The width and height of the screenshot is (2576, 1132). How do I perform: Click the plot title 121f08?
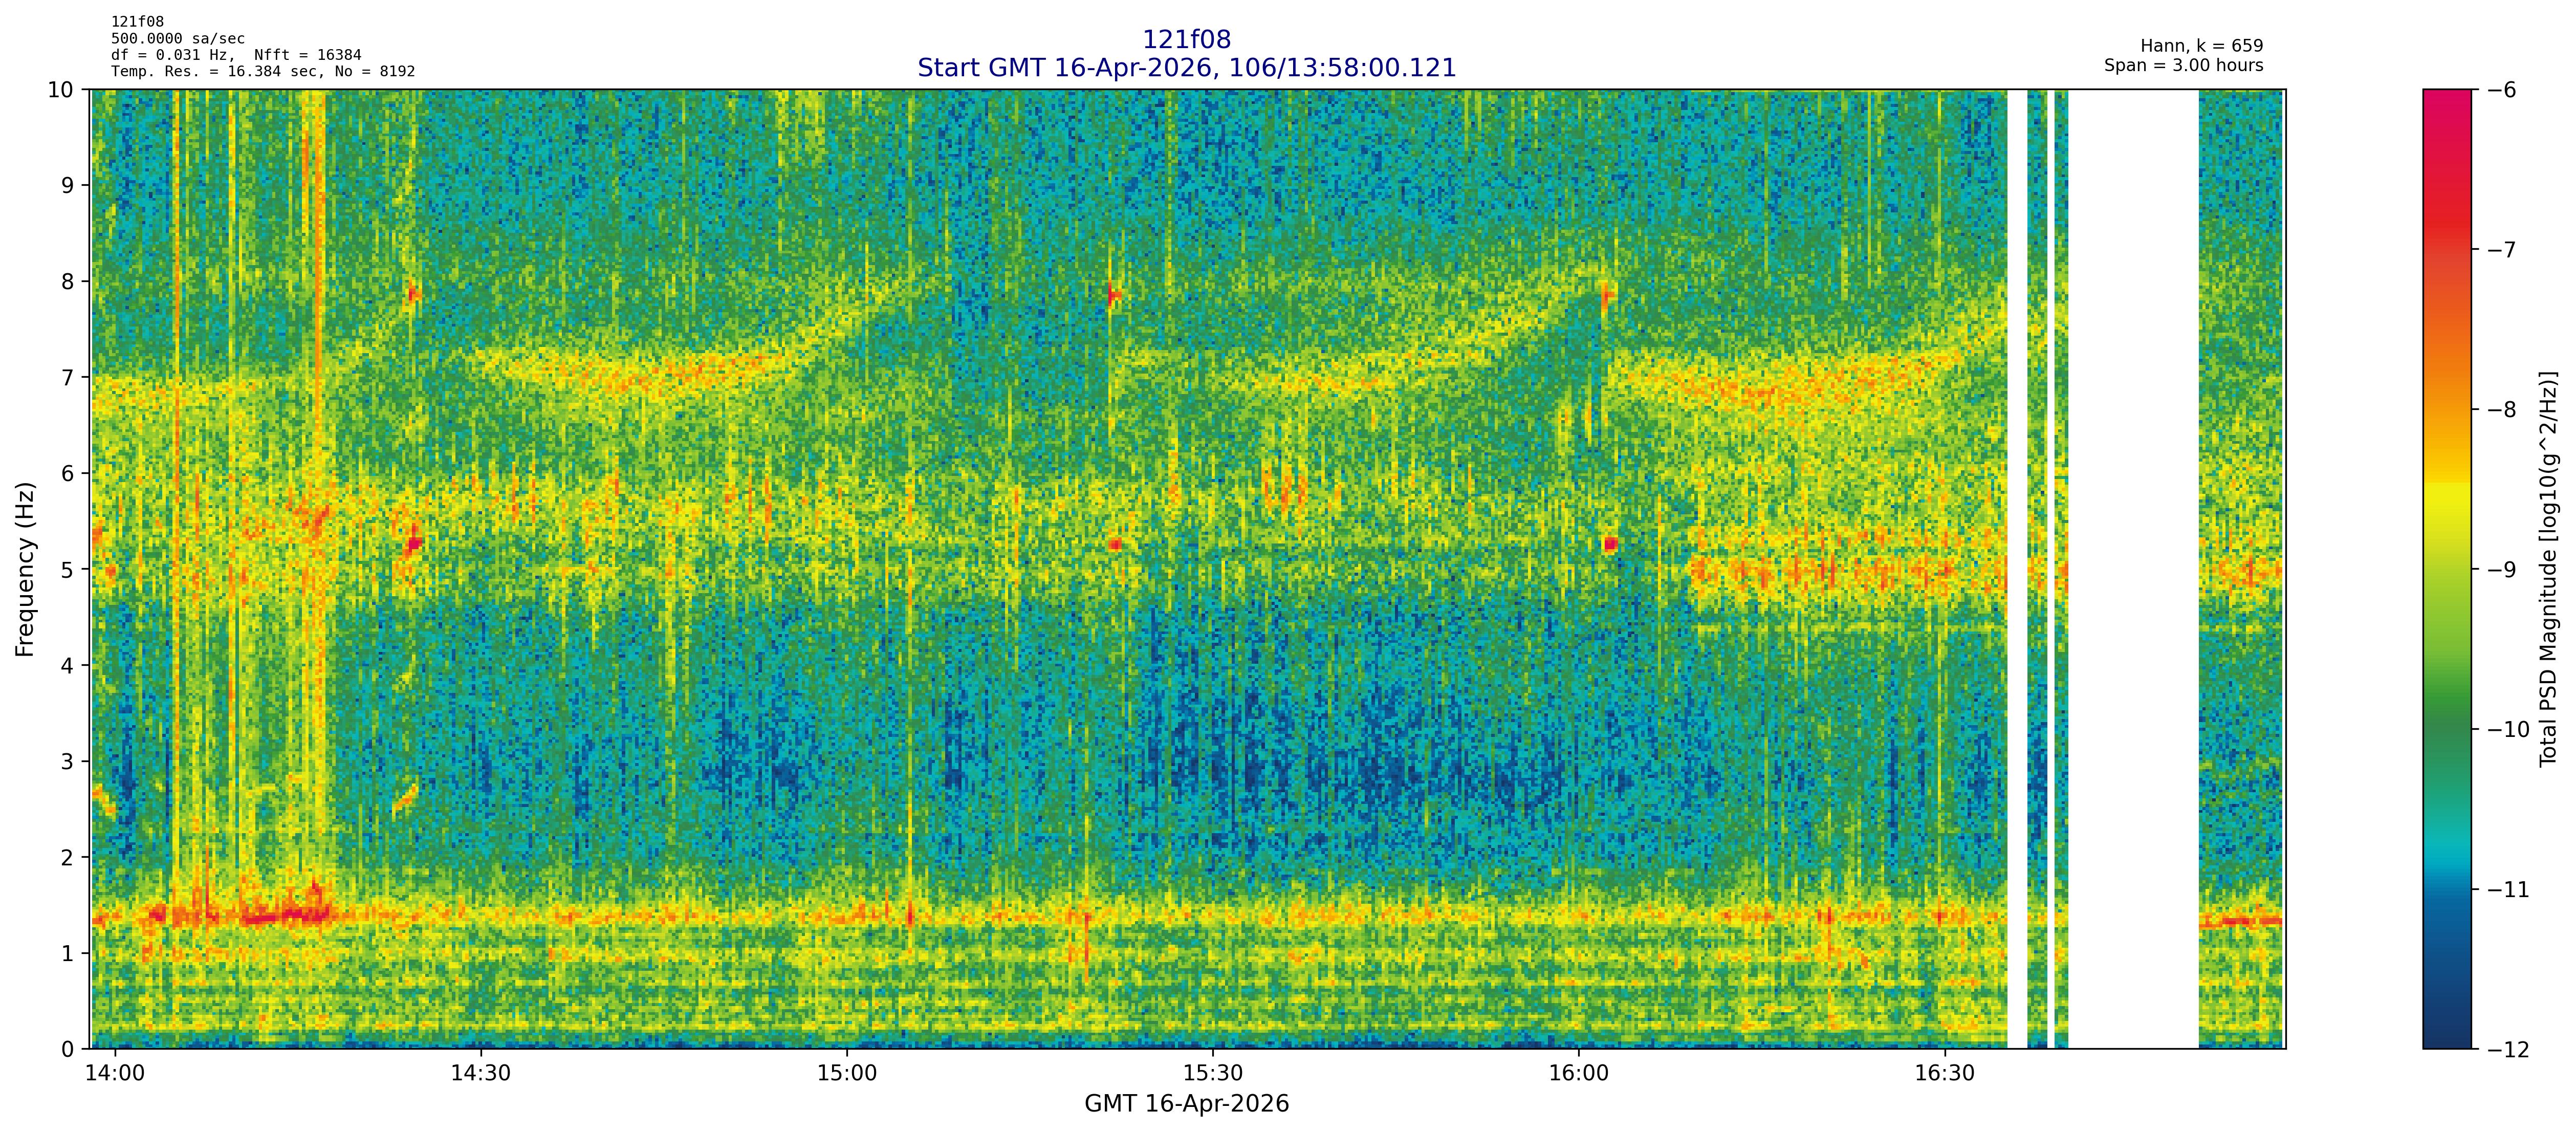(x=1186, y=40)
